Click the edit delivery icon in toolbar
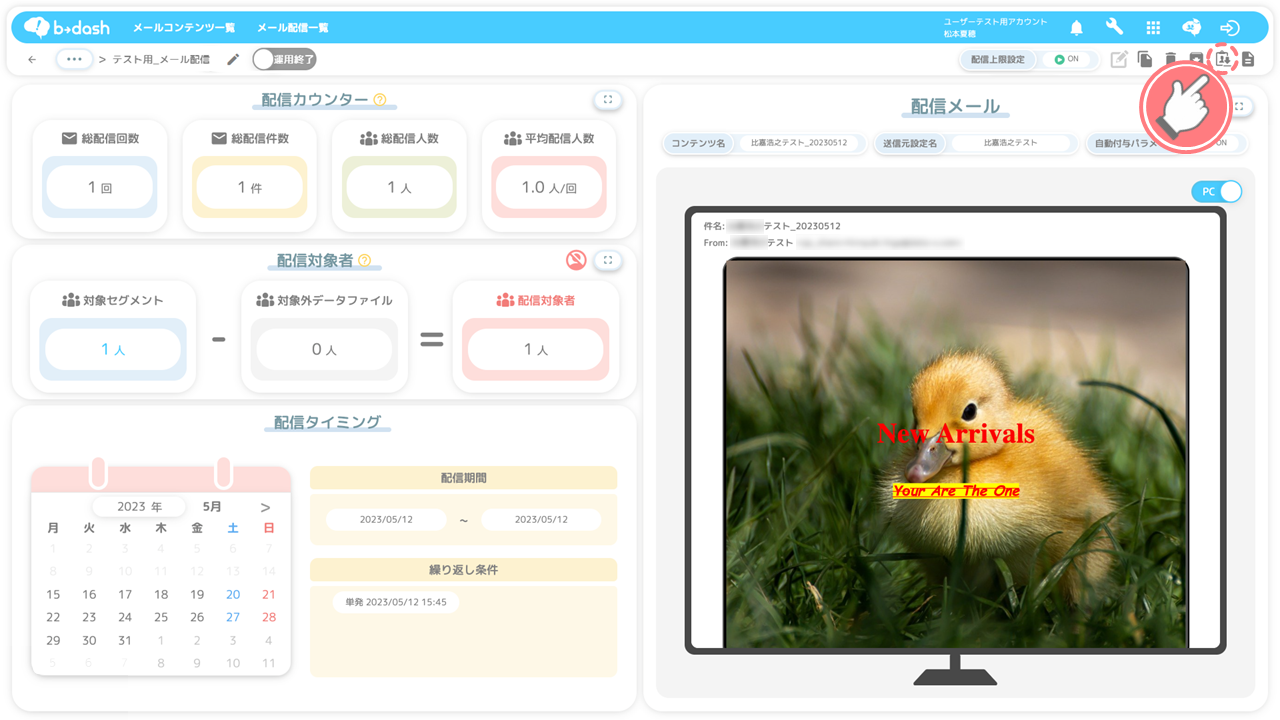The height and width of the screenshot is (720, 1280). [x=1119, y=60]
